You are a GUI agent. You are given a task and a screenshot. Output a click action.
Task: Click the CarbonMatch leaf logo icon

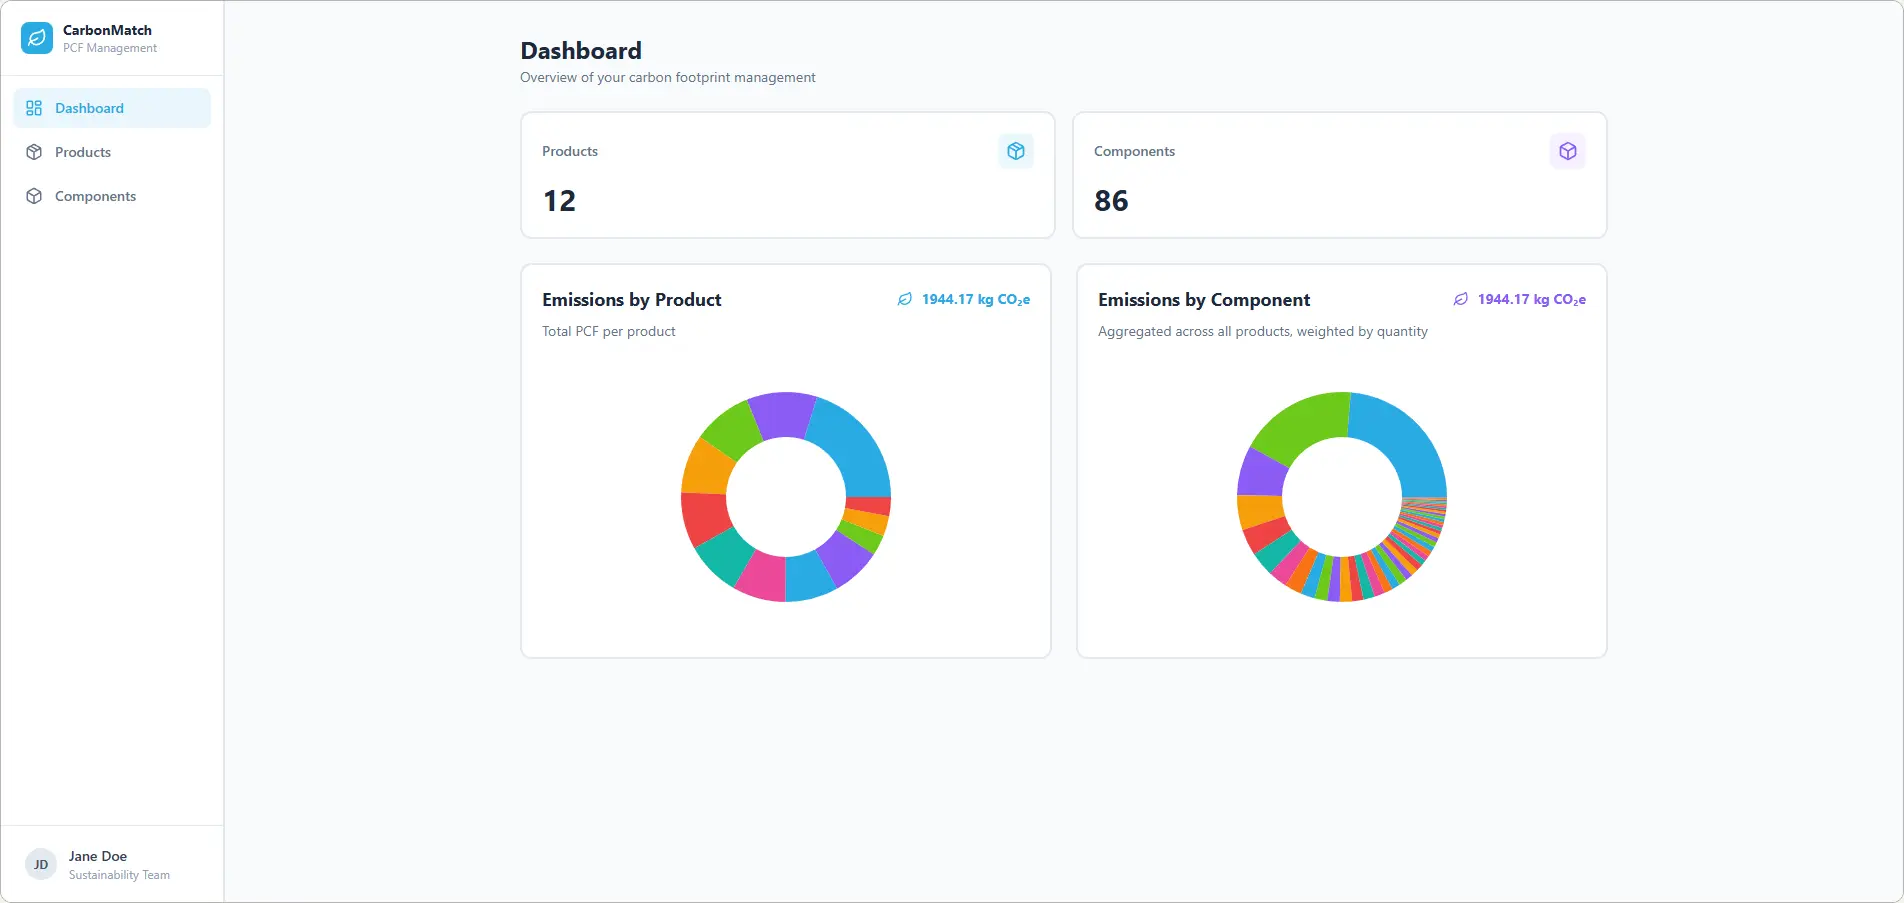[x=37, y=38]
